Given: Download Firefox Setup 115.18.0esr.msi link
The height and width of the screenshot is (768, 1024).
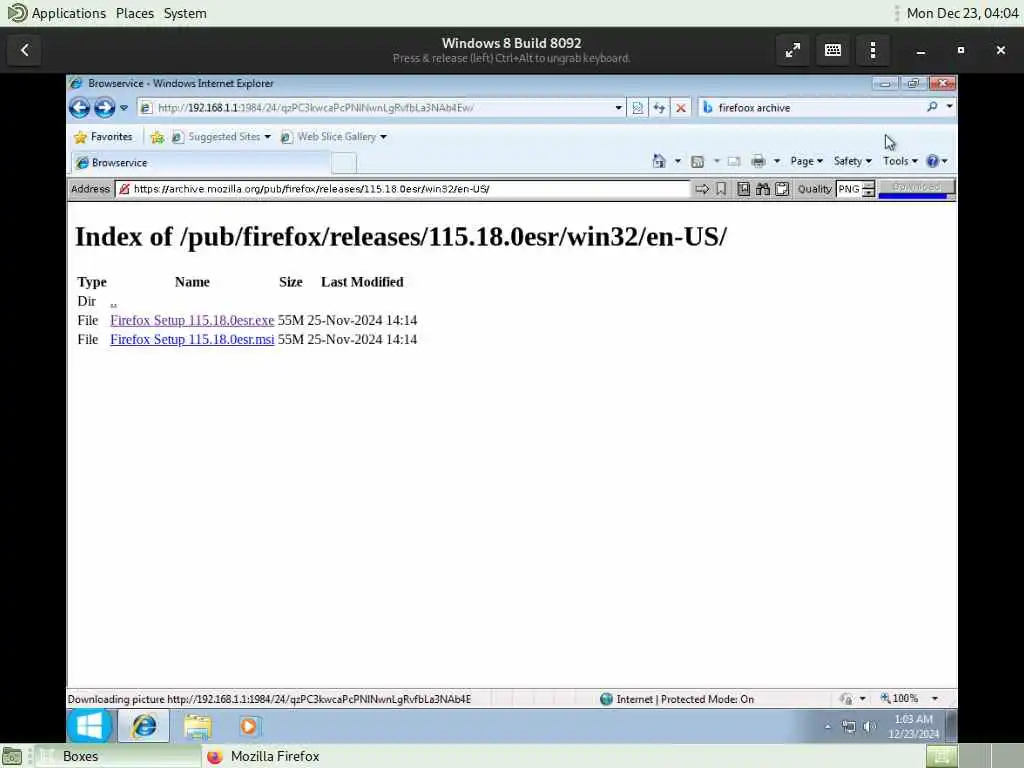Looking at the screenshot, I should (192, 339).
